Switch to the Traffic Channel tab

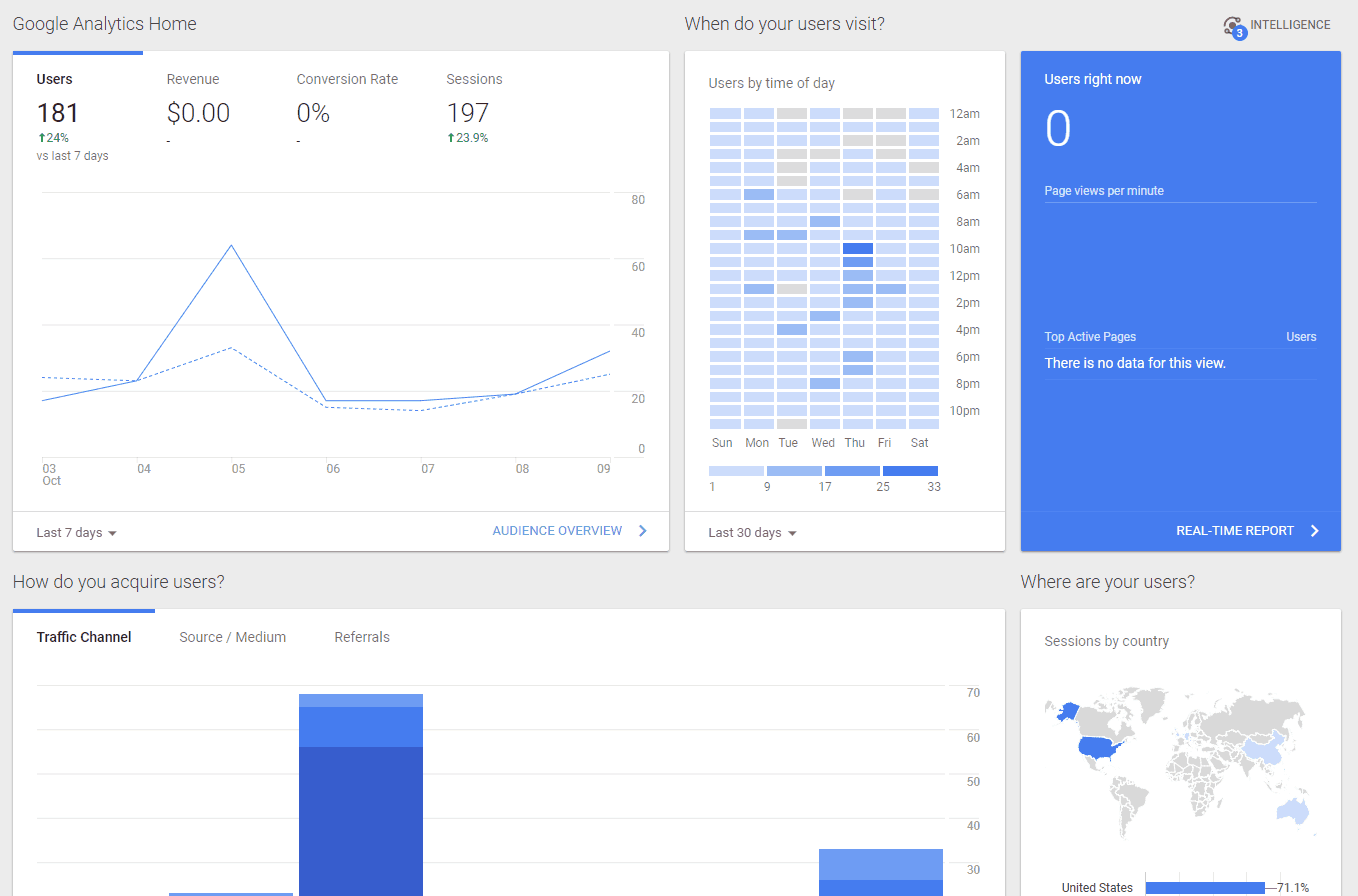(x=84, y=637)
